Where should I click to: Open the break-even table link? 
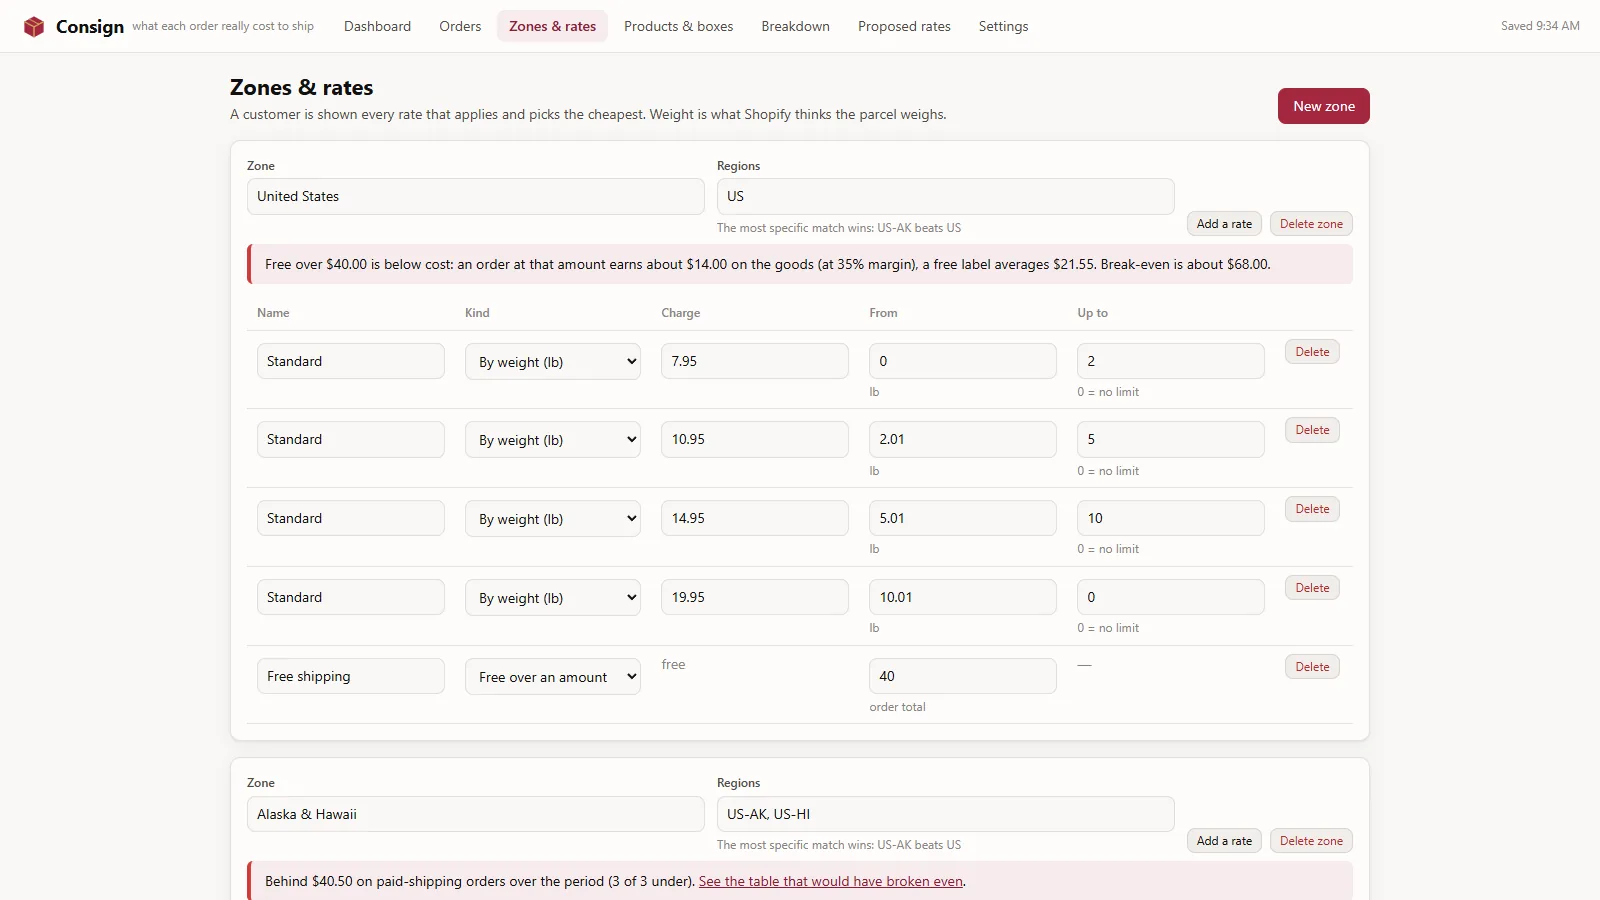[831, 881]
